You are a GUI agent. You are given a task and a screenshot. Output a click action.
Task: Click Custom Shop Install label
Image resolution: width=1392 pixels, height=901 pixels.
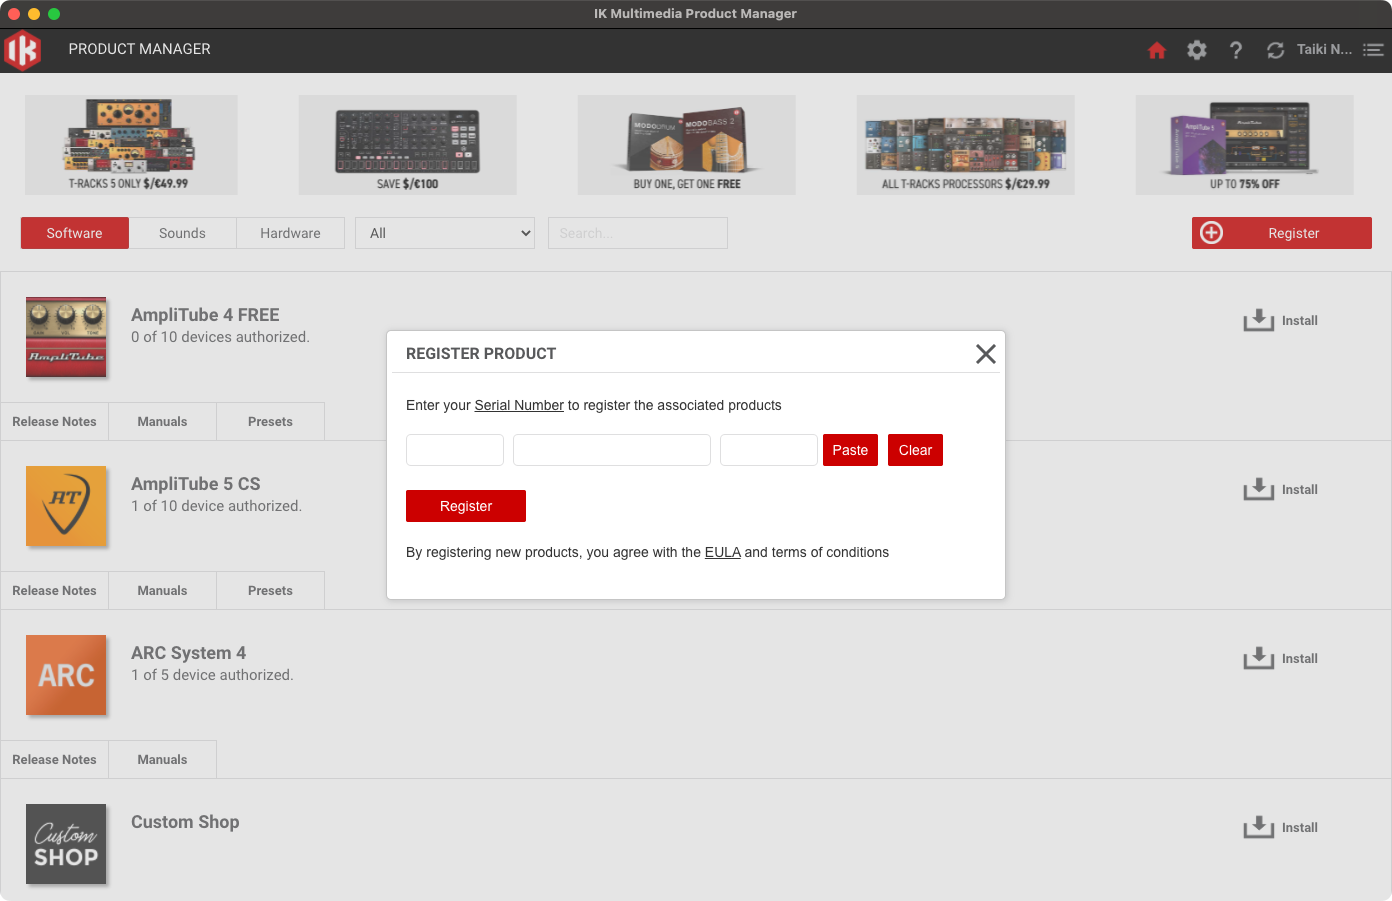coord(1300,827)
